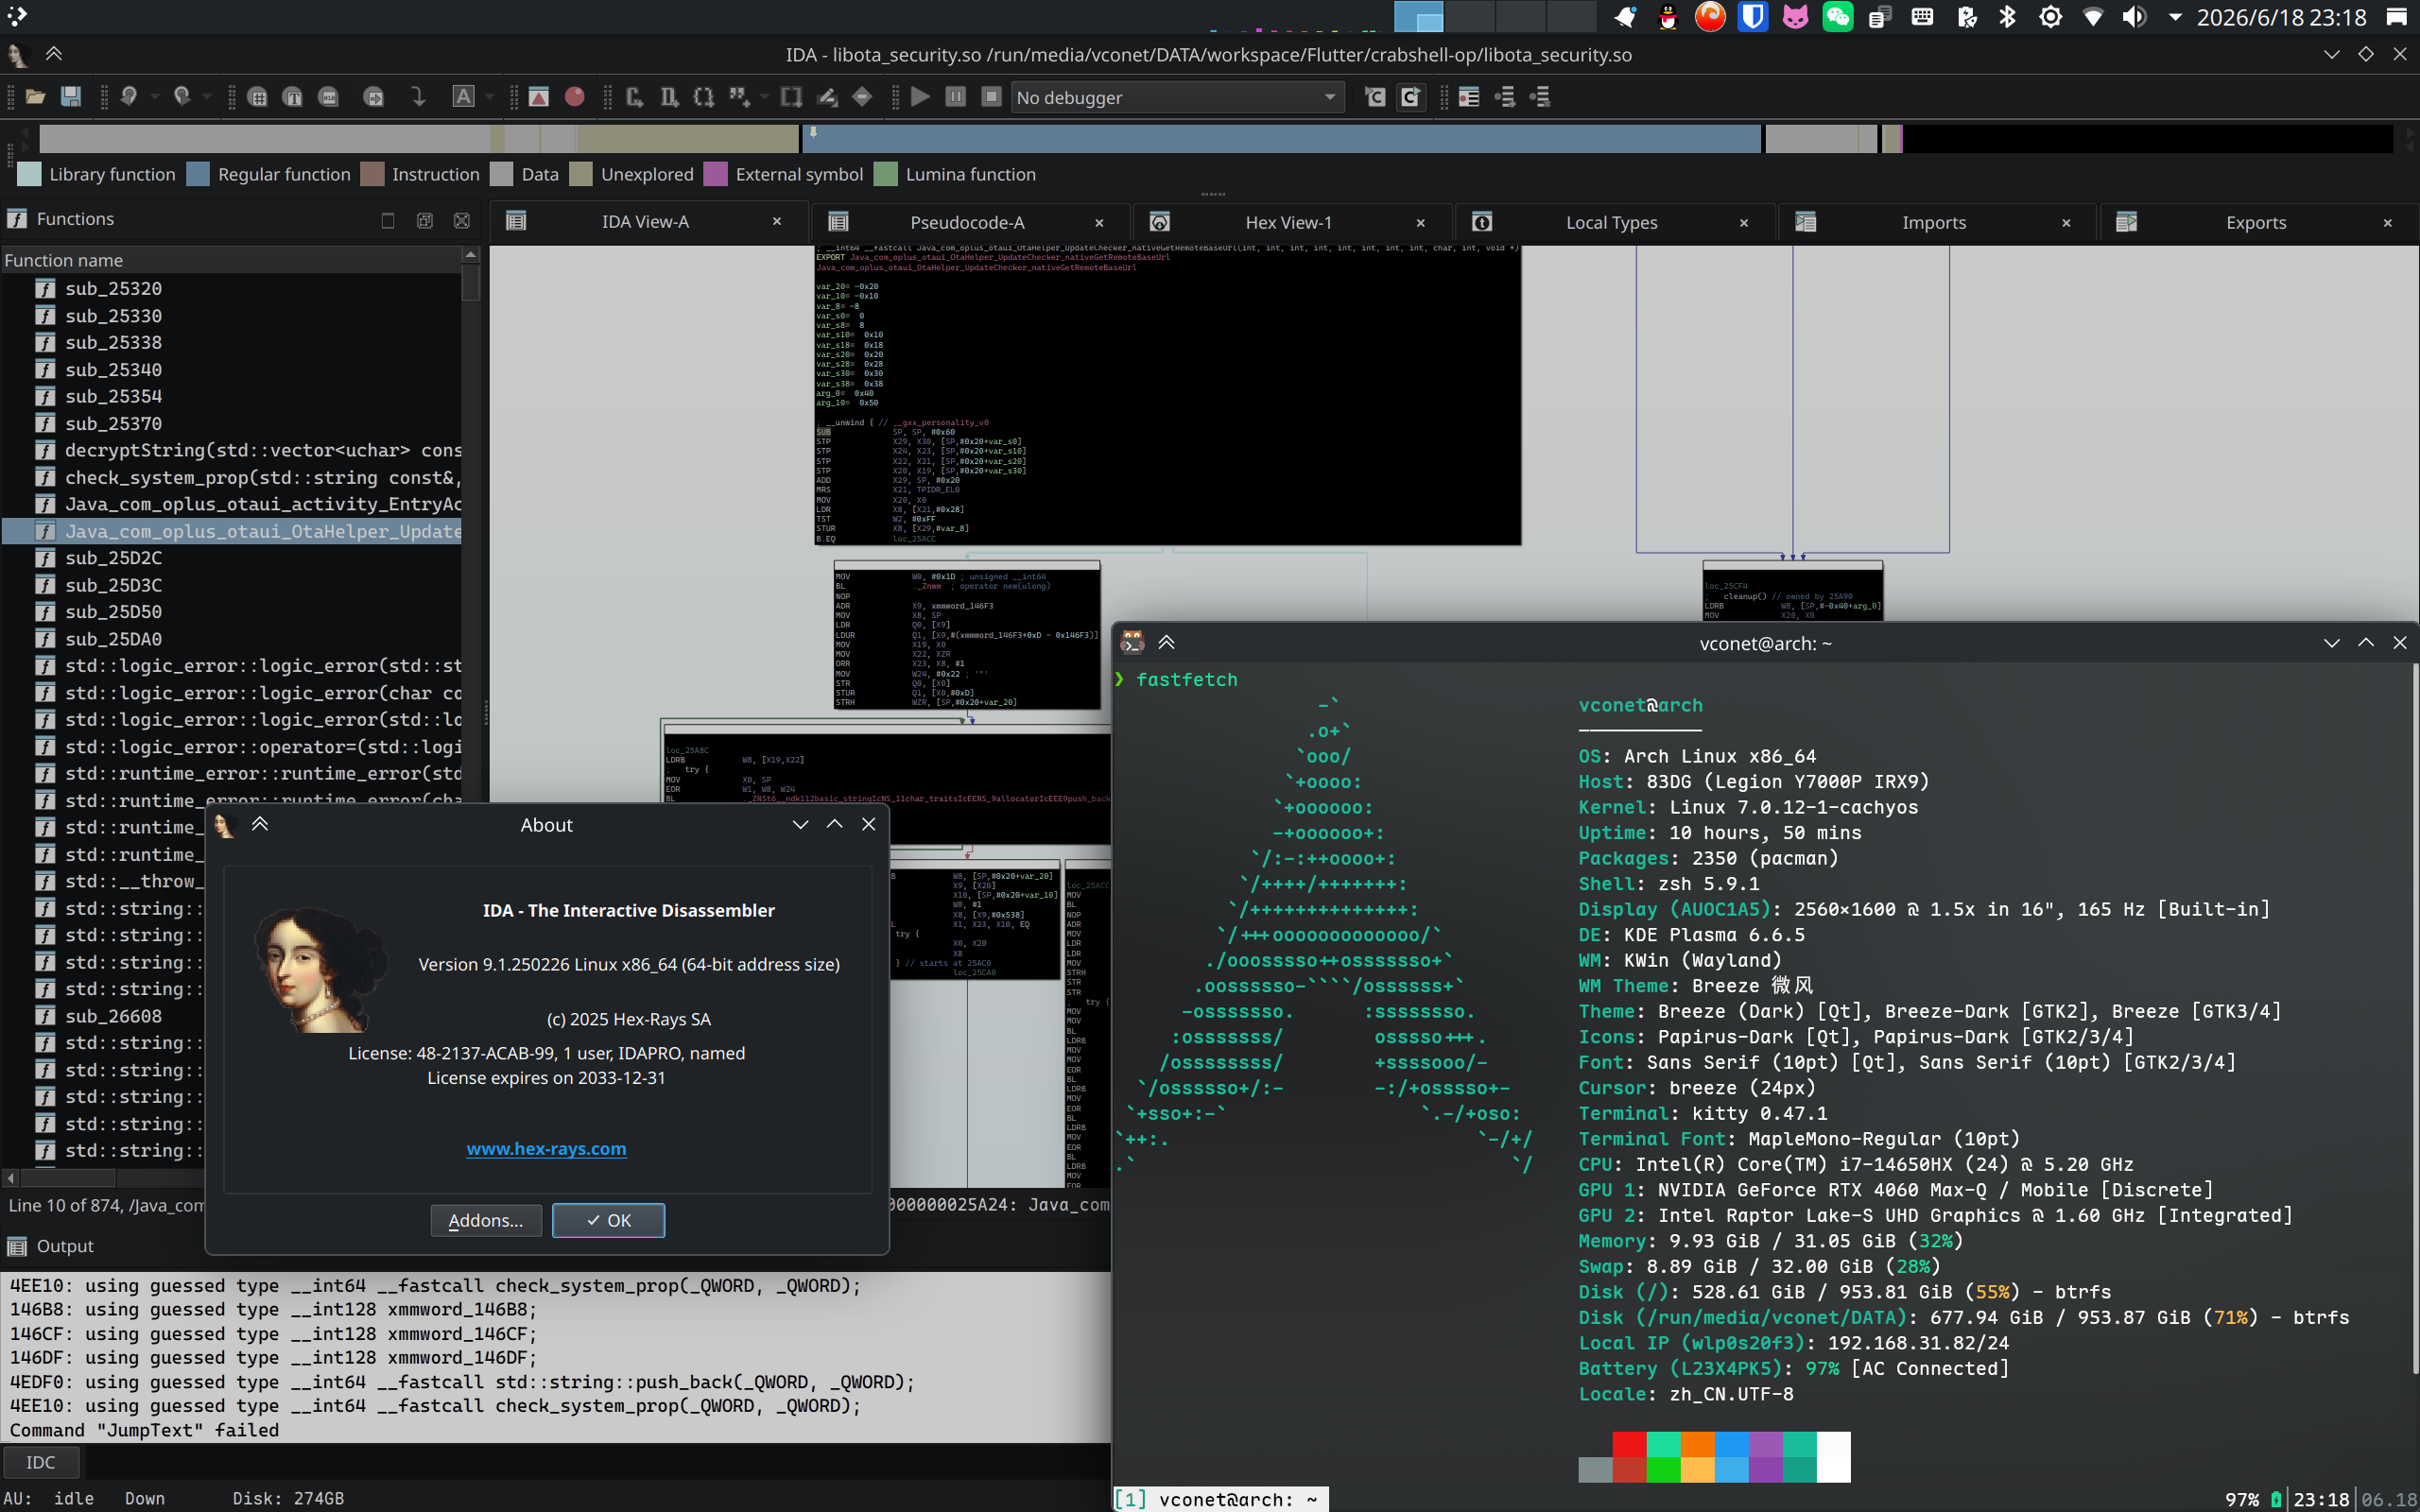Click the red triangle picture toolbar icon
Viewport: 2420px width, 1512px height.
pyautogui.click(x=539, y=97)
